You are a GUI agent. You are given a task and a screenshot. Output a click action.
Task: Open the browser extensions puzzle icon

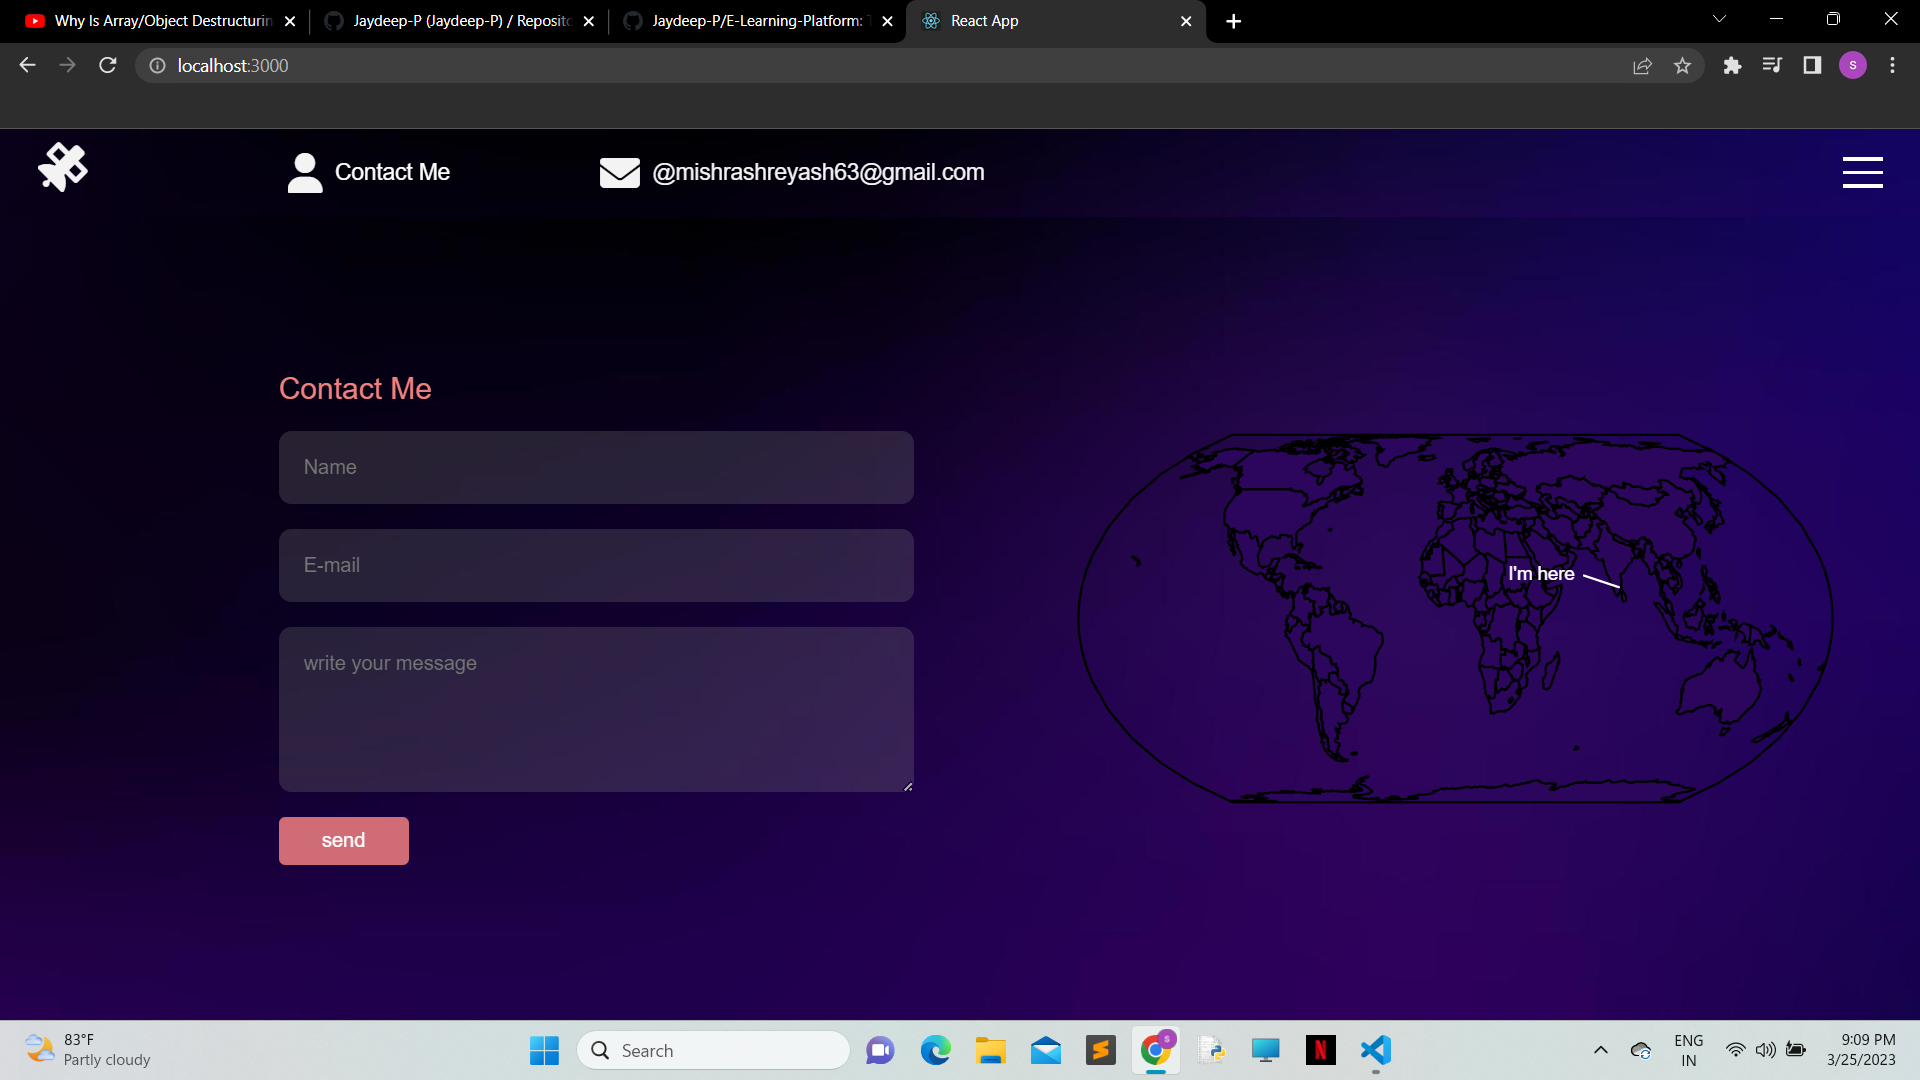click(x=1733, y=65)
